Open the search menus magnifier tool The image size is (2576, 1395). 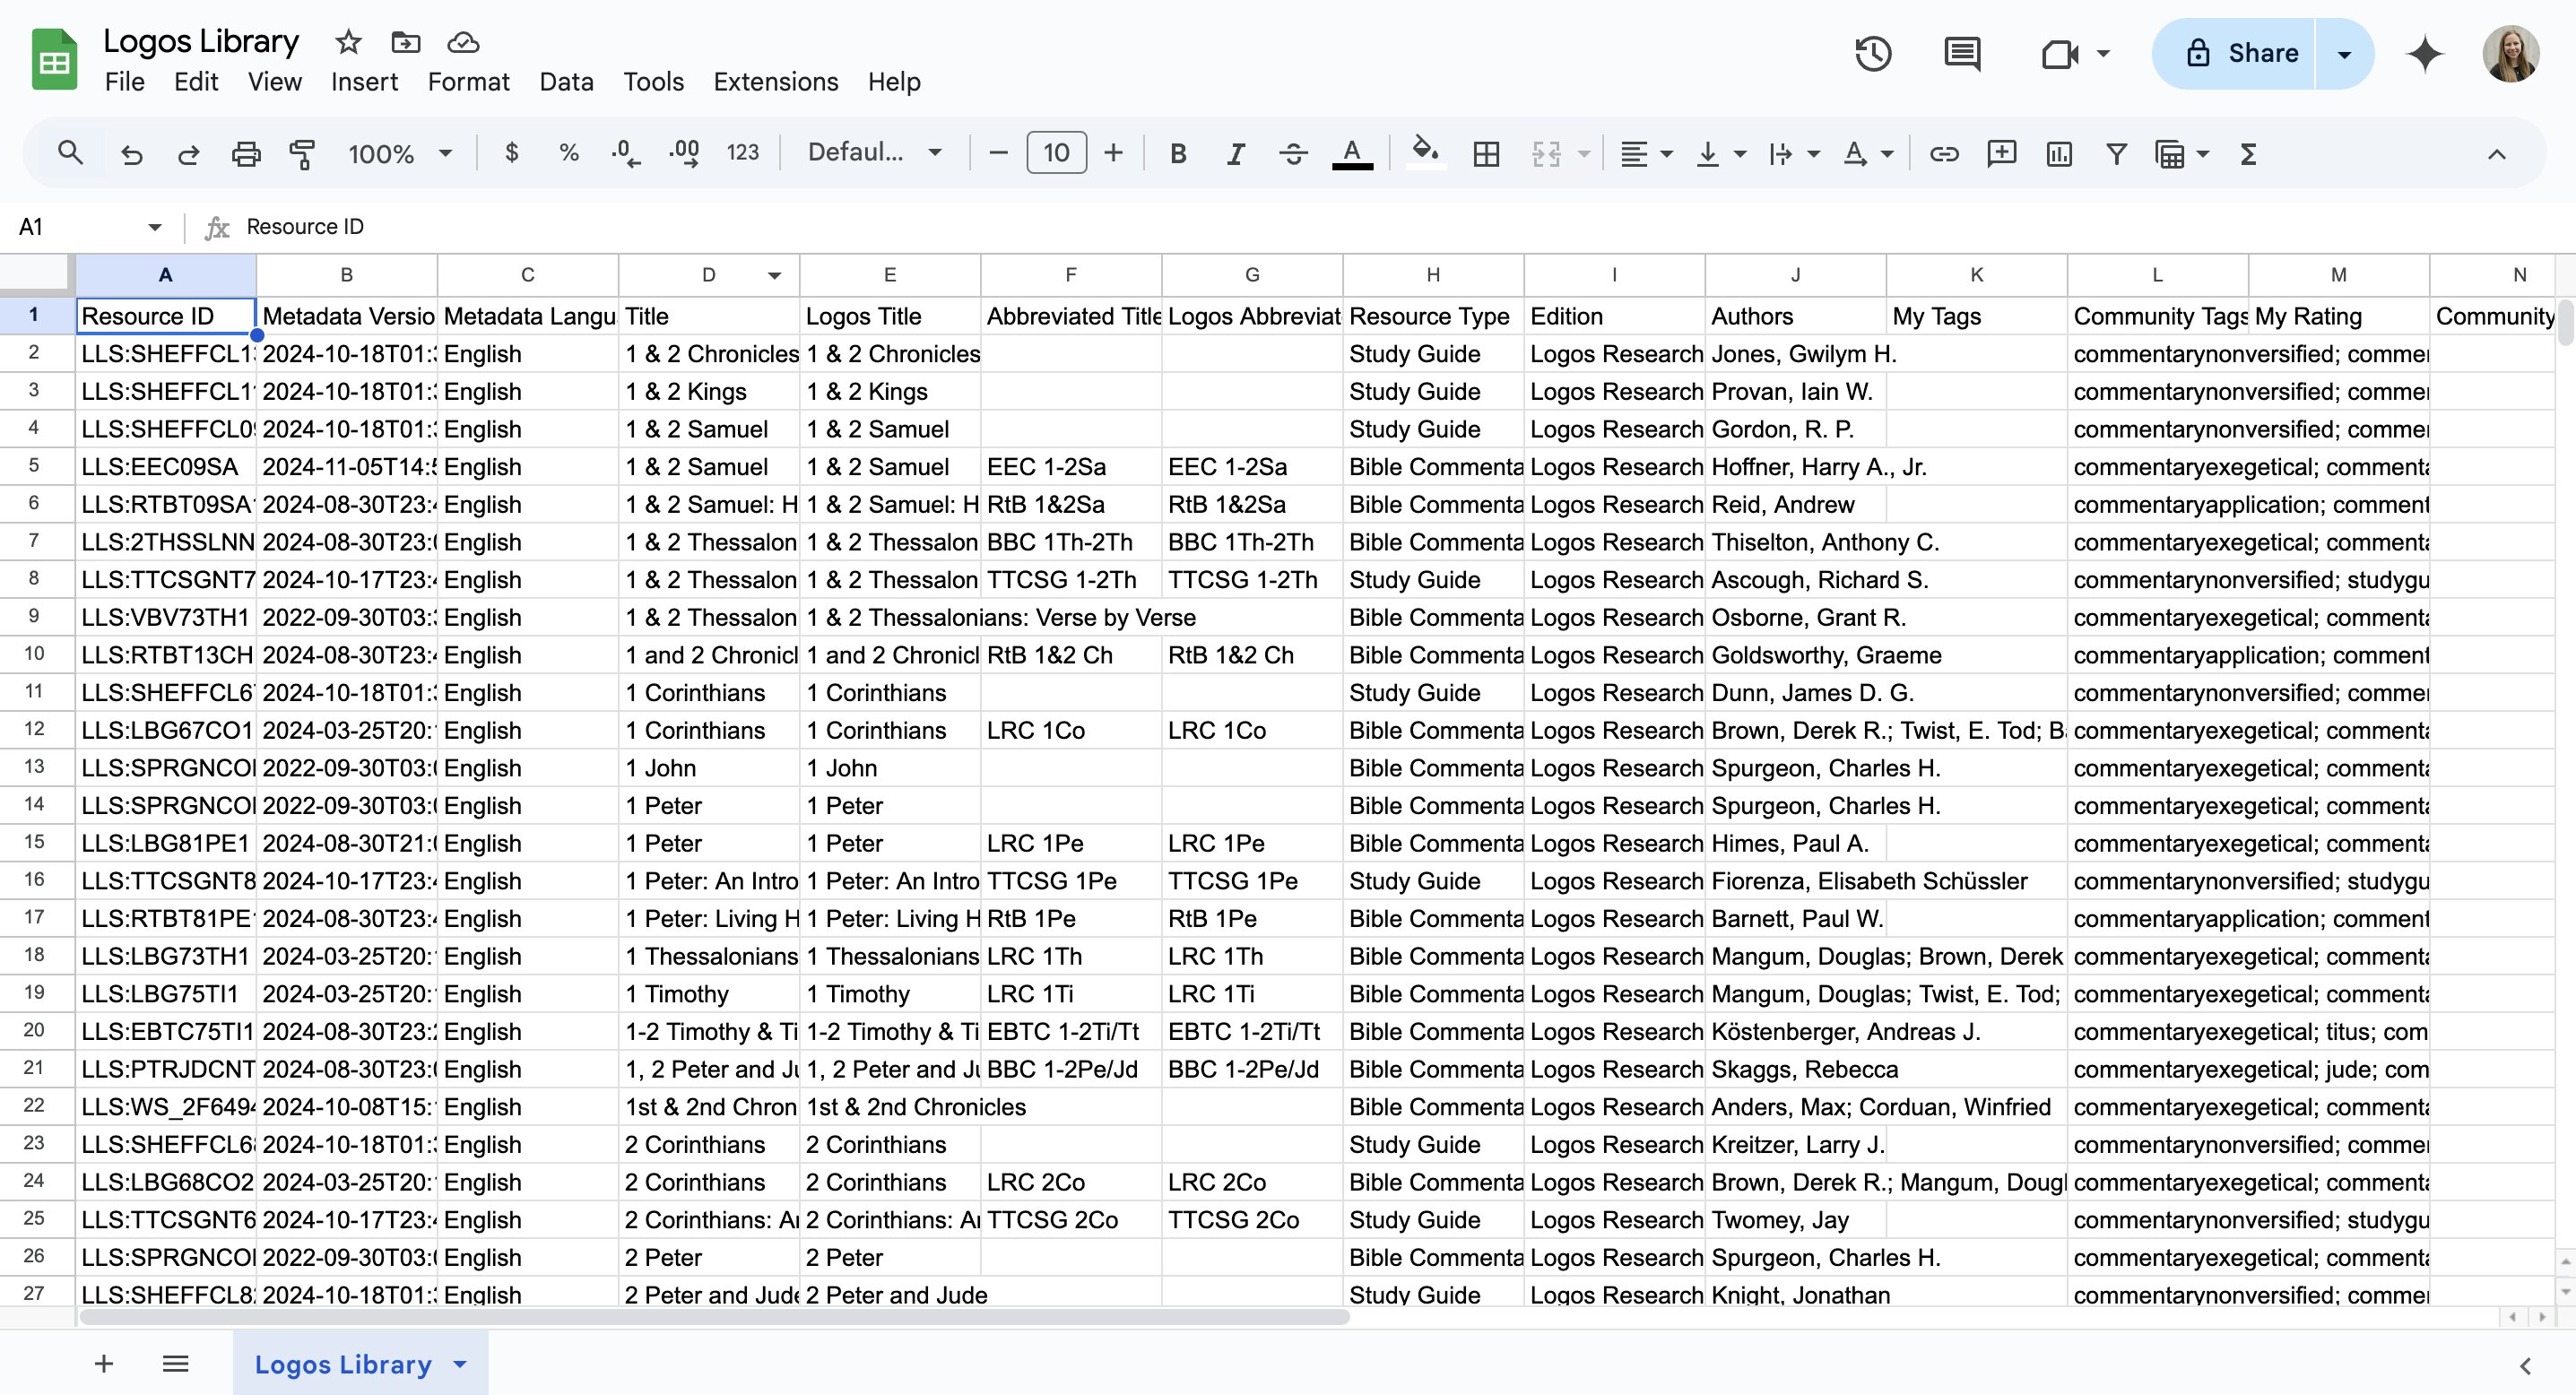[70, 153]
